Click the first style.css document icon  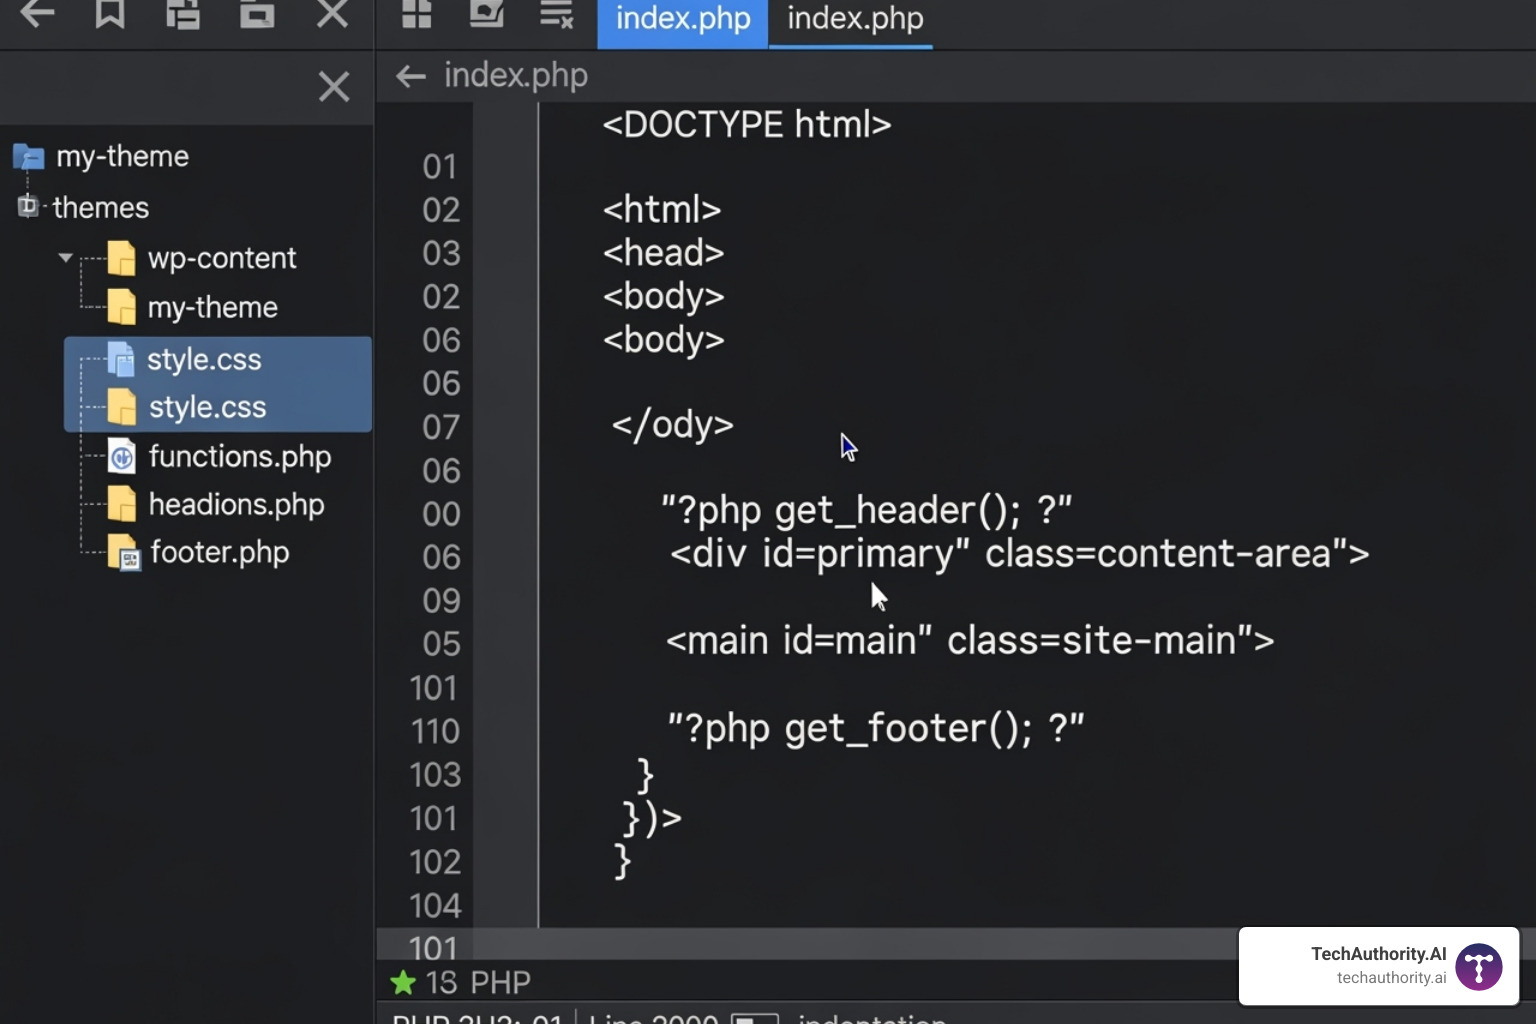[x=121, y=360]
